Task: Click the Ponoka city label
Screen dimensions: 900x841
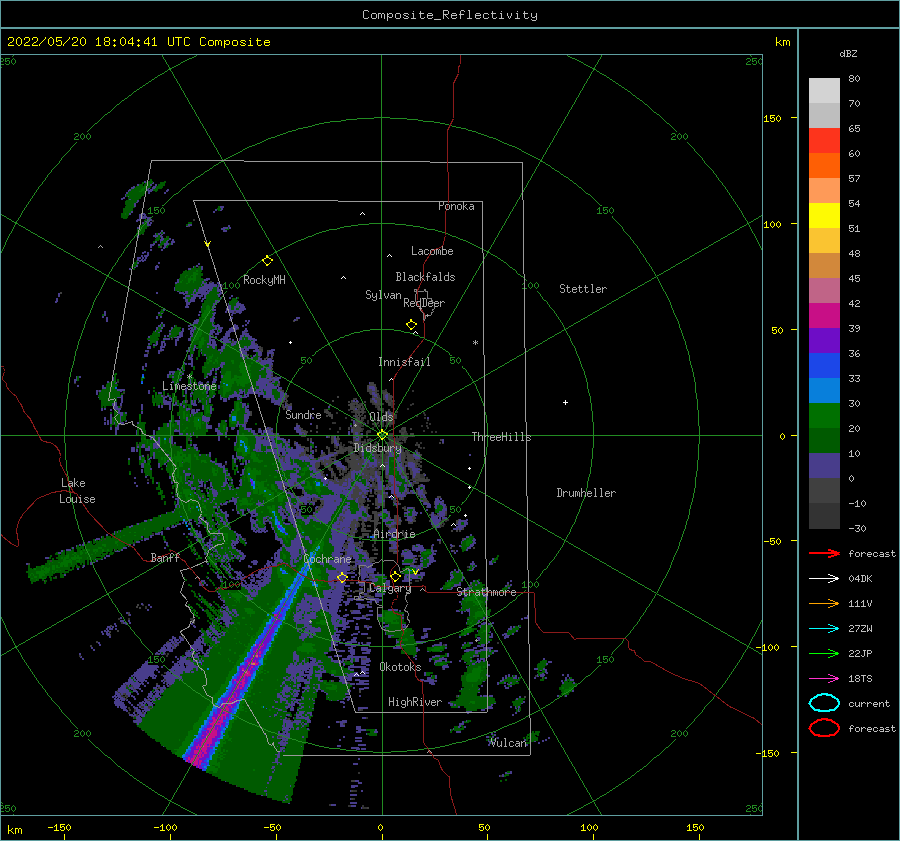Action: coord(456,206)
